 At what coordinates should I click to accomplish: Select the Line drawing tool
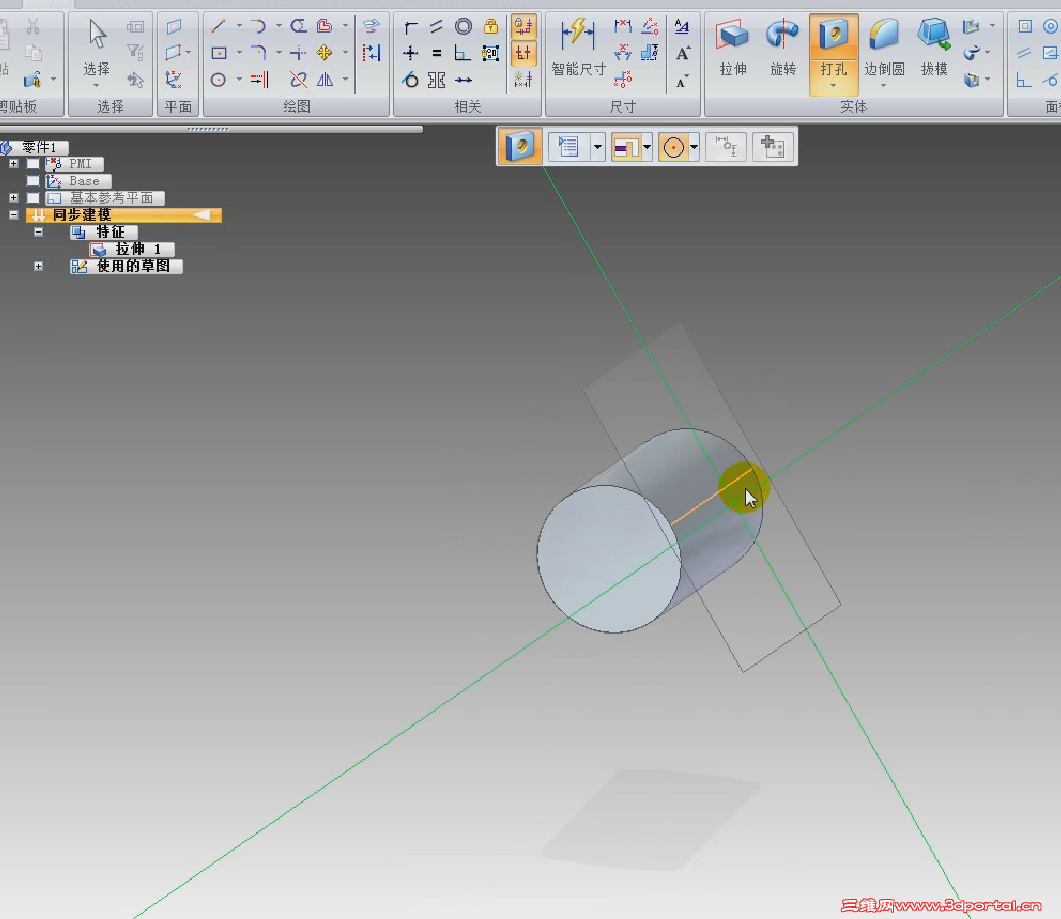point(218,26)
